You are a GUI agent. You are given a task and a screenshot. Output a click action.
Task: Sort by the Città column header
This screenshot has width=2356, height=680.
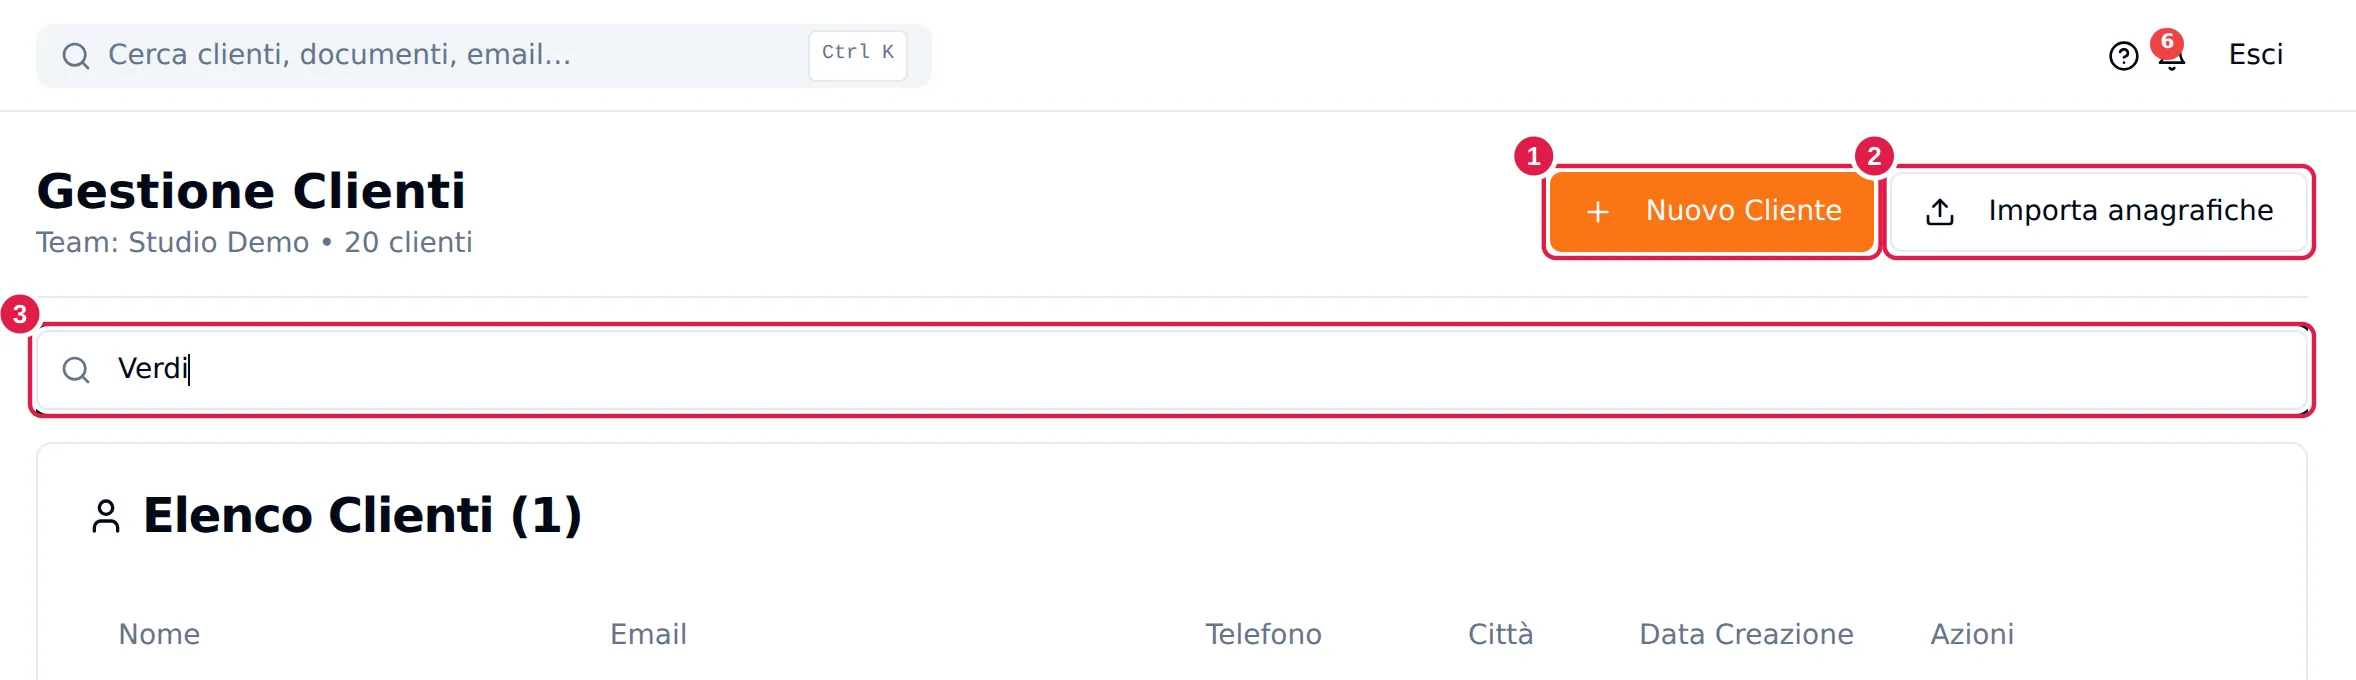(1500, 634)
